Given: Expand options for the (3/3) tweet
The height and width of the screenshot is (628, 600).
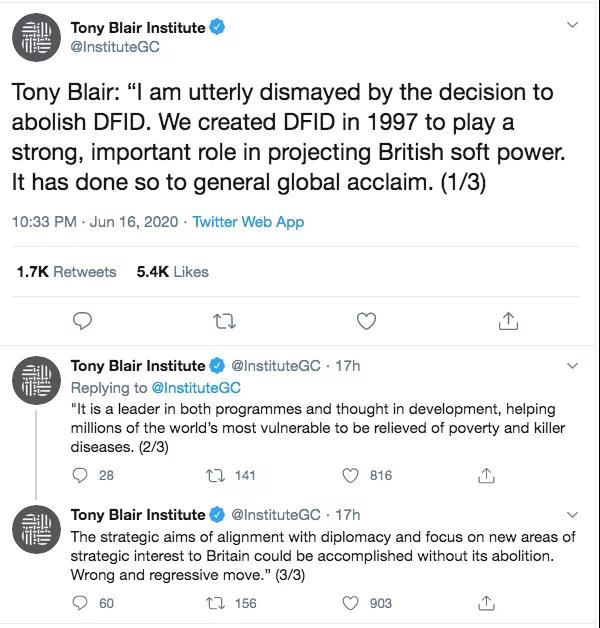Looking at the screenshot, I should [571, 513].
